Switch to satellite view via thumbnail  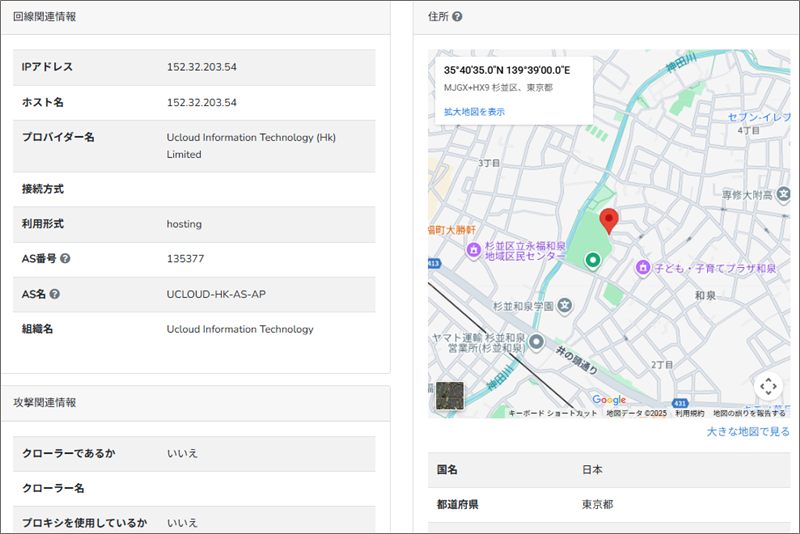pos(450,396)
